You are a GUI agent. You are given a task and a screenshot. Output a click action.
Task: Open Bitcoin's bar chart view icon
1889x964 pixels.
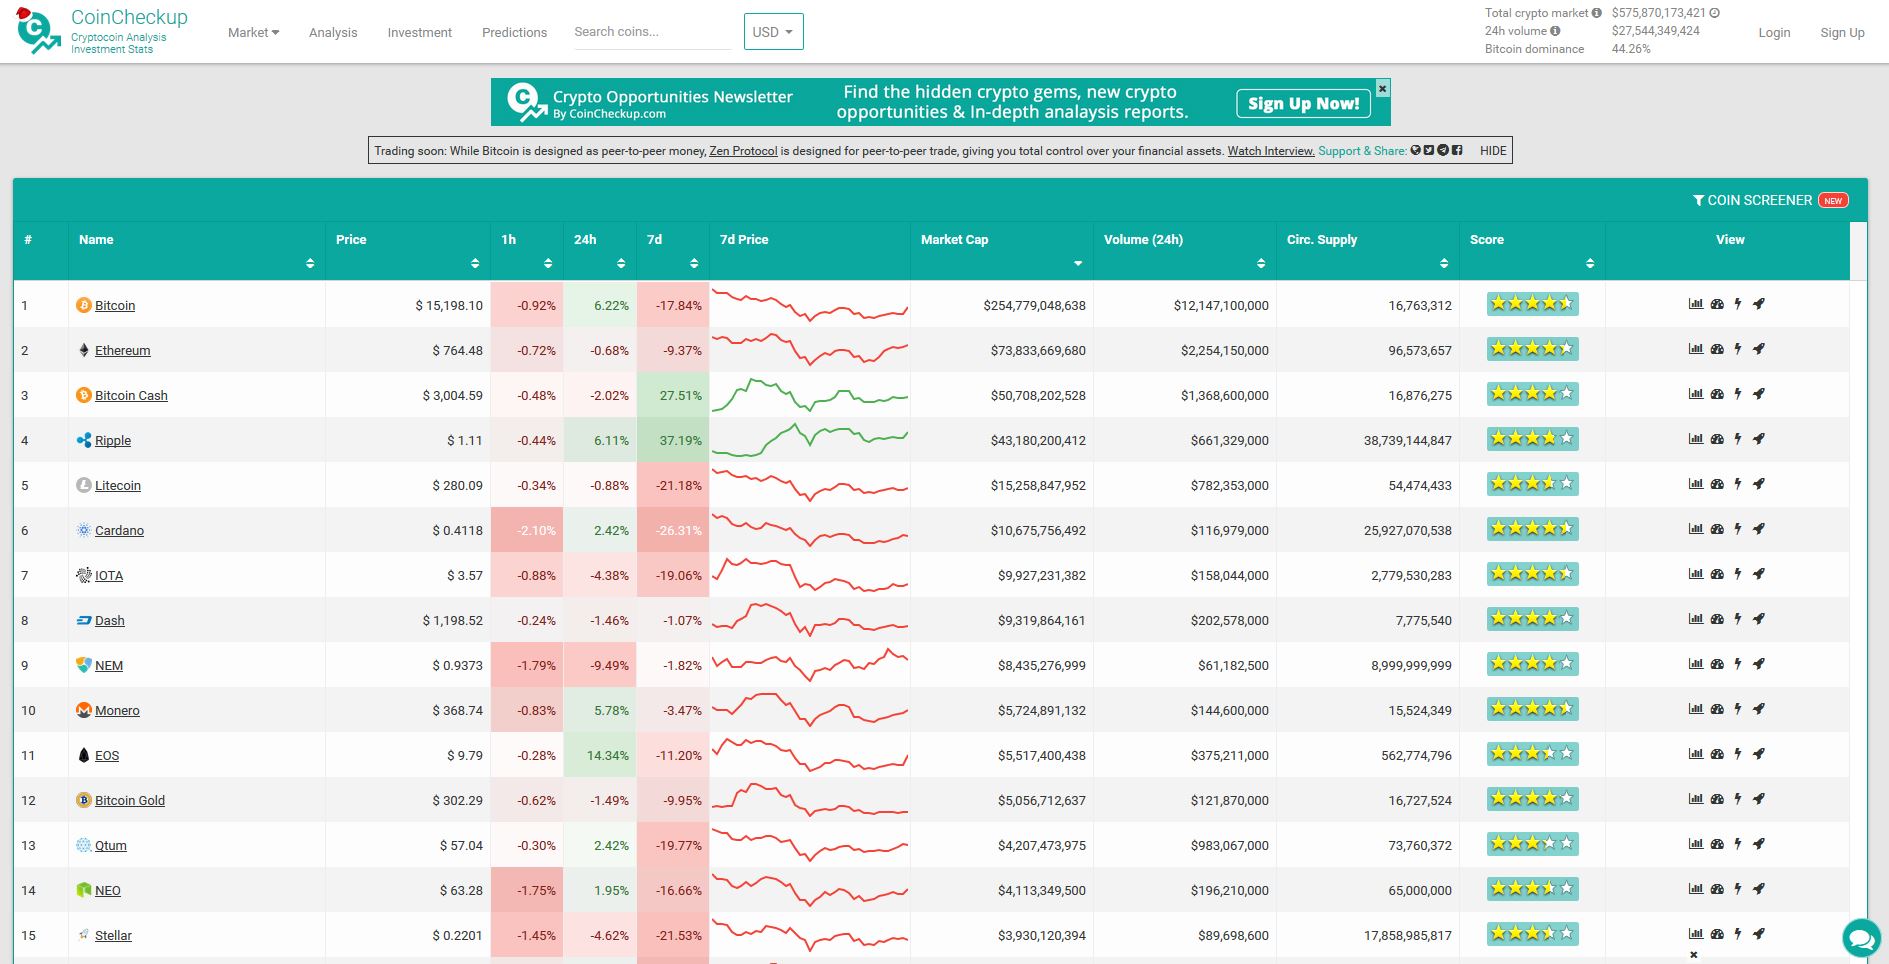(1696, 304)
